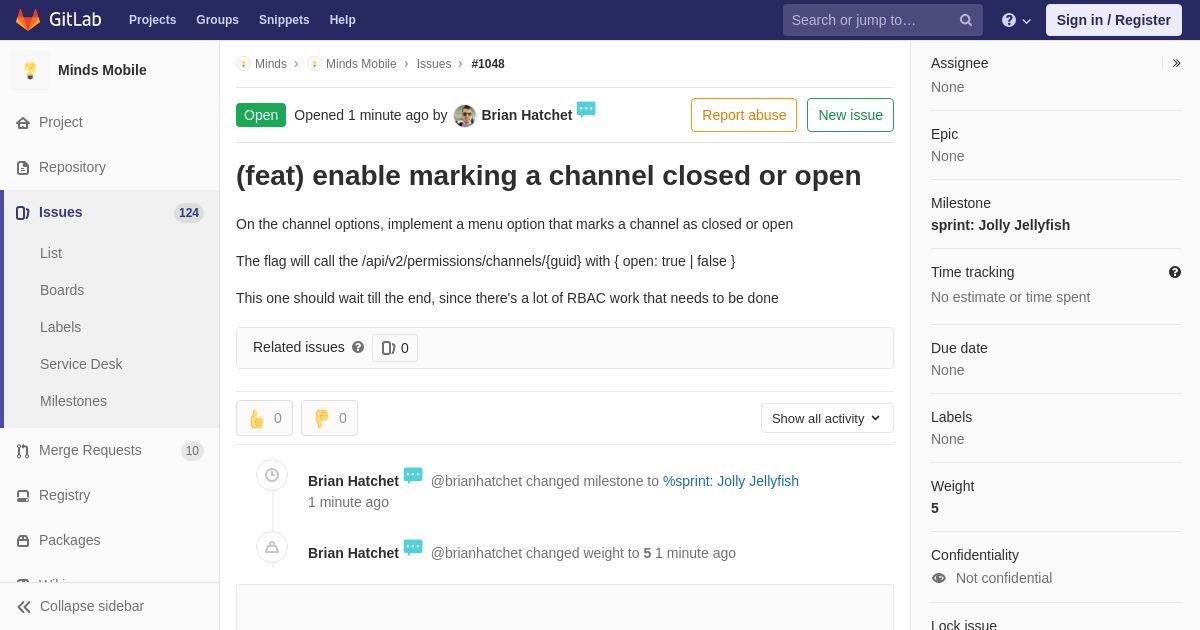This screenshot has height=630, width=1200.
Task: Click New issue button
Action: 850,115
